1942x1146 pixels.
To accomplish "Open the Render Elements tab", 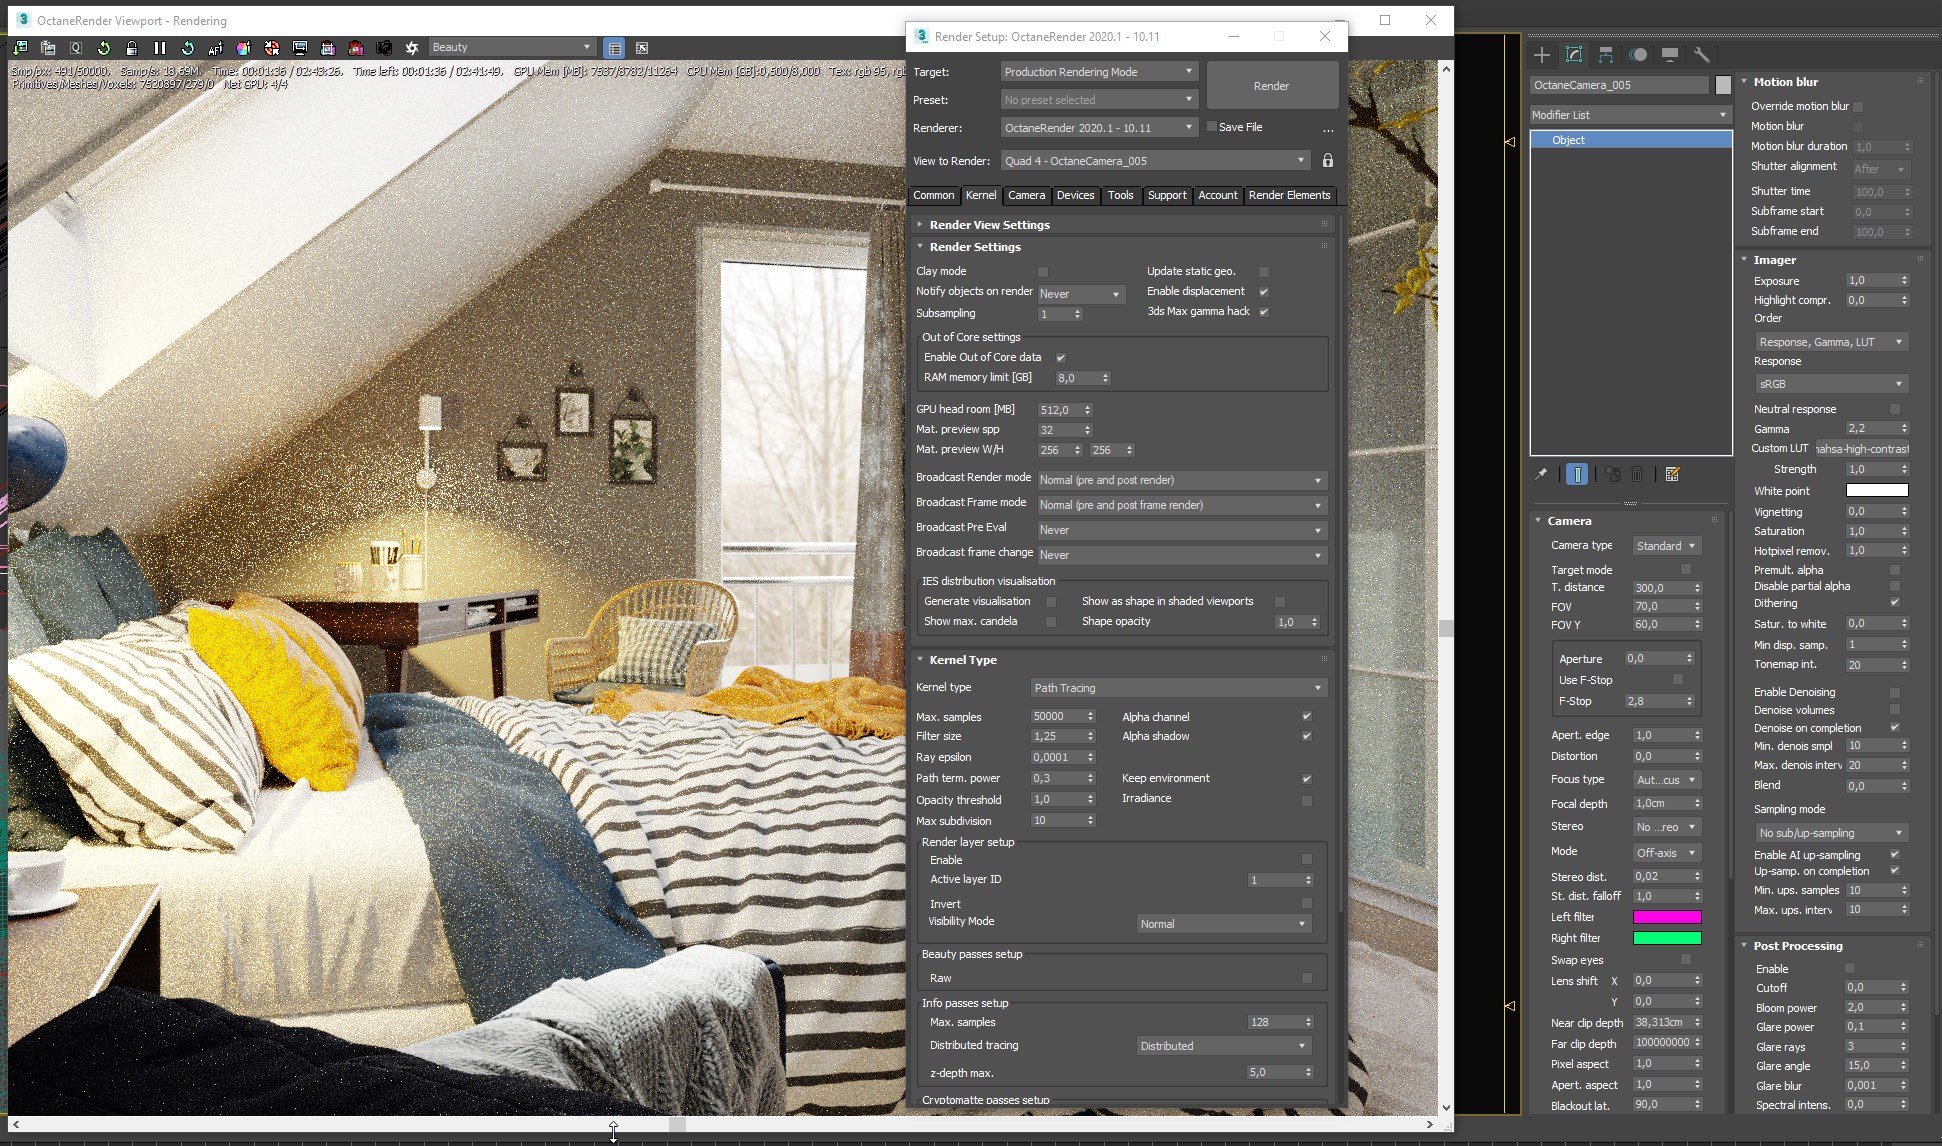I will [x=1289, y=195].
